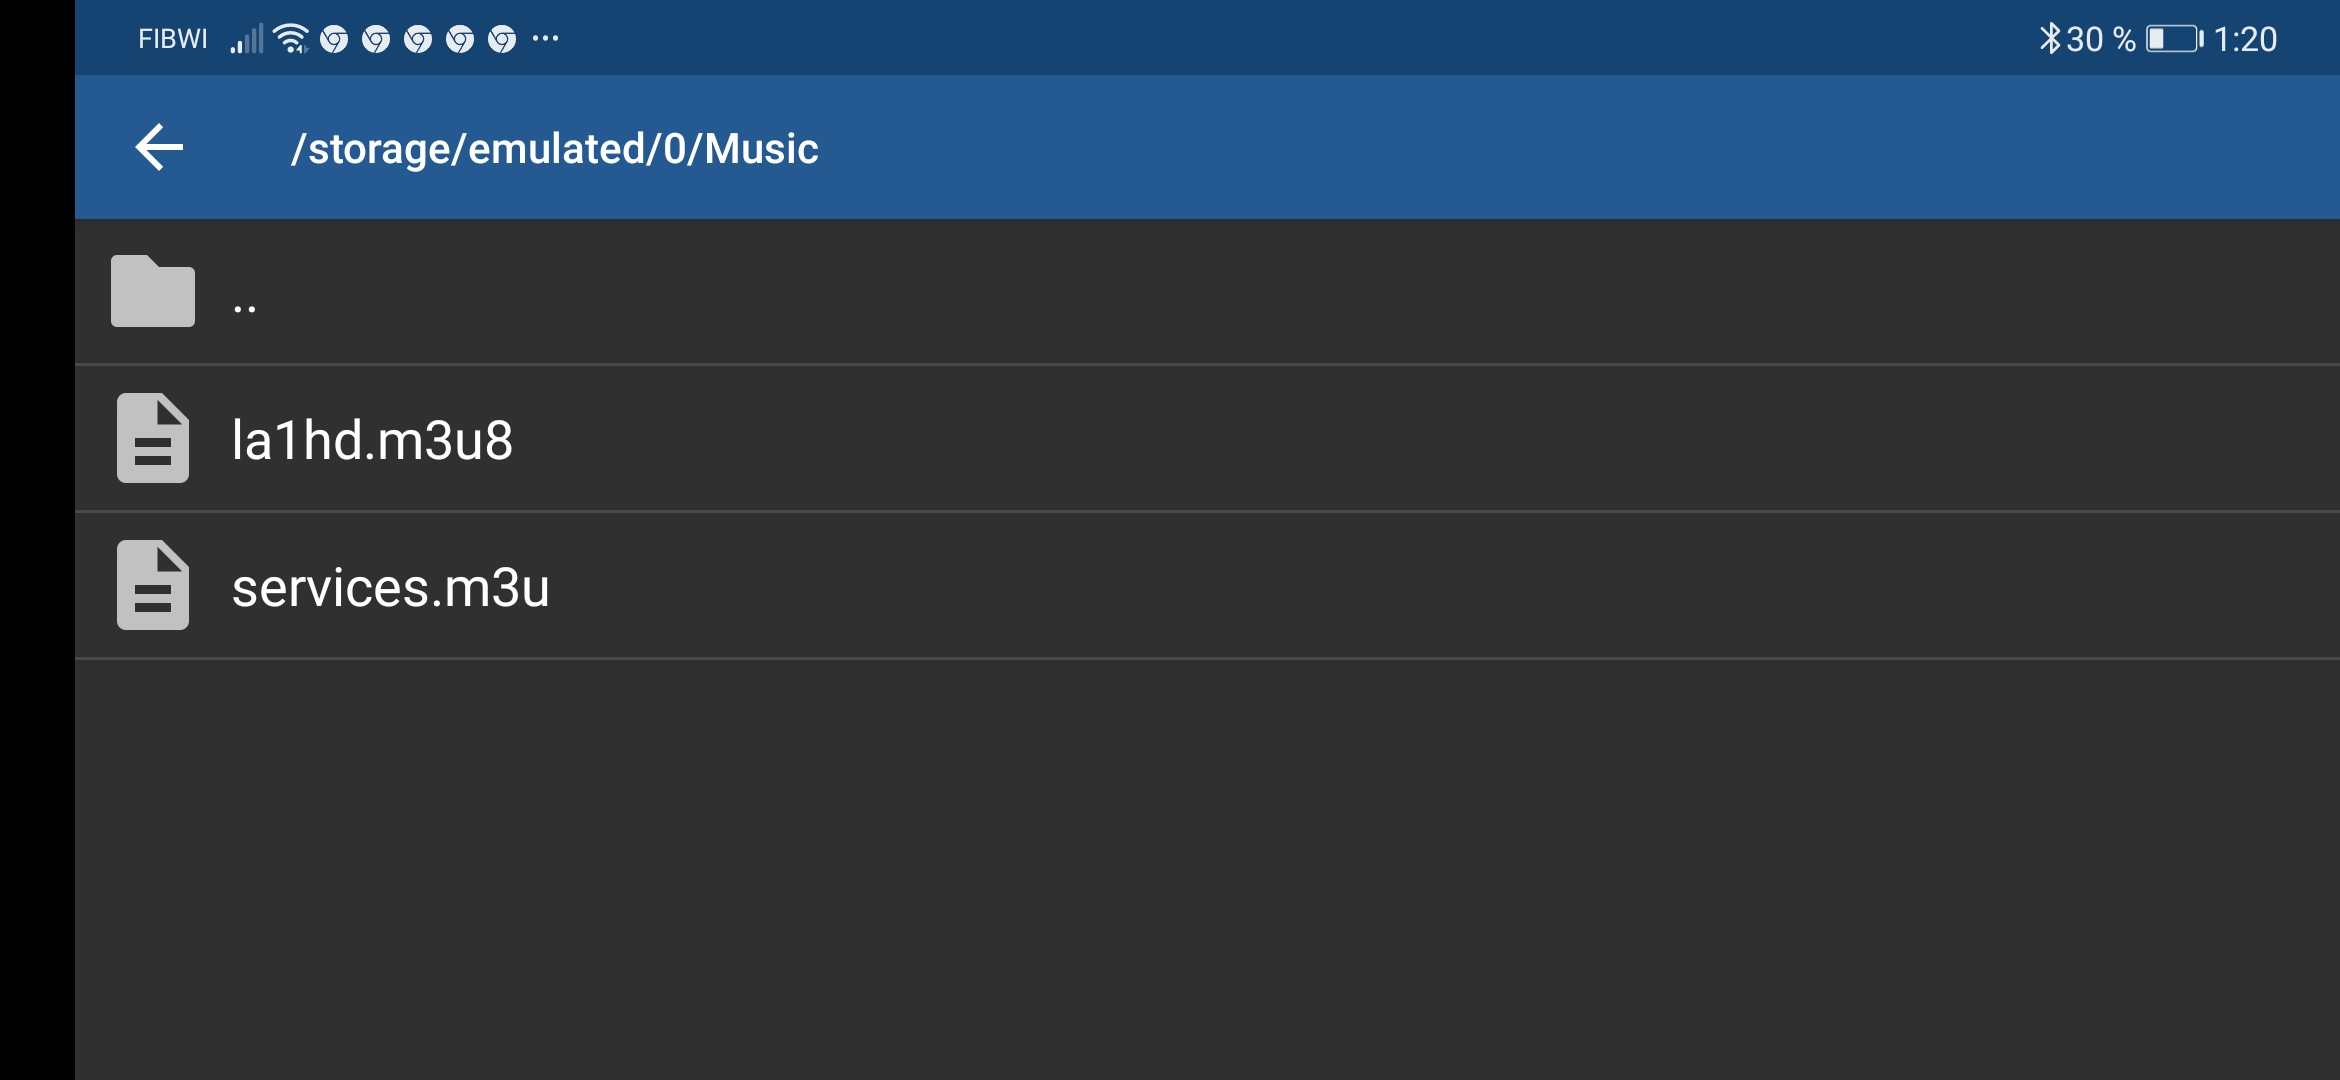Tap the last Chrome notification icon

(502, 39)
